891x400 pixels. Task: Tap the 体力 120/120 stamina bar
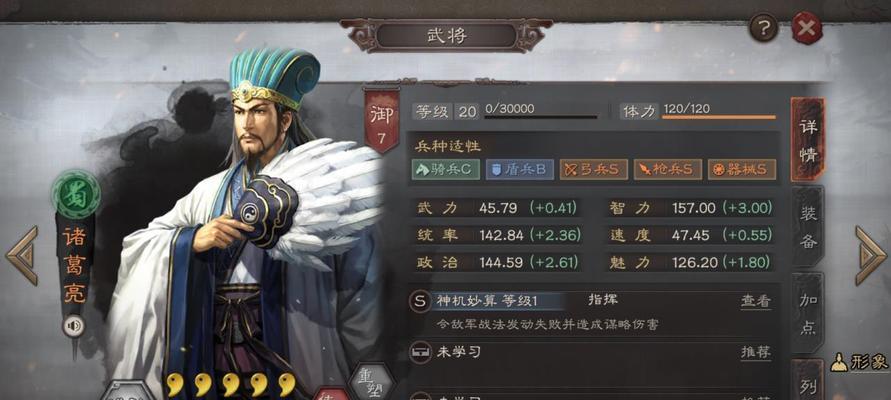pos(697,111)
